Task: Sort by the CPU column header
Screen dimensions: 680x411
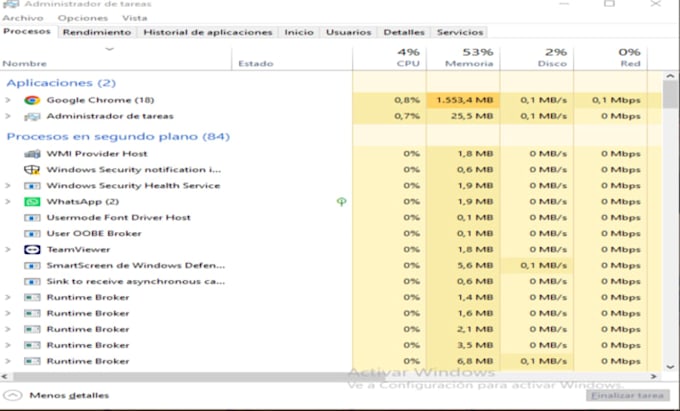Action: pyautogui.click(x=389, y=59)
